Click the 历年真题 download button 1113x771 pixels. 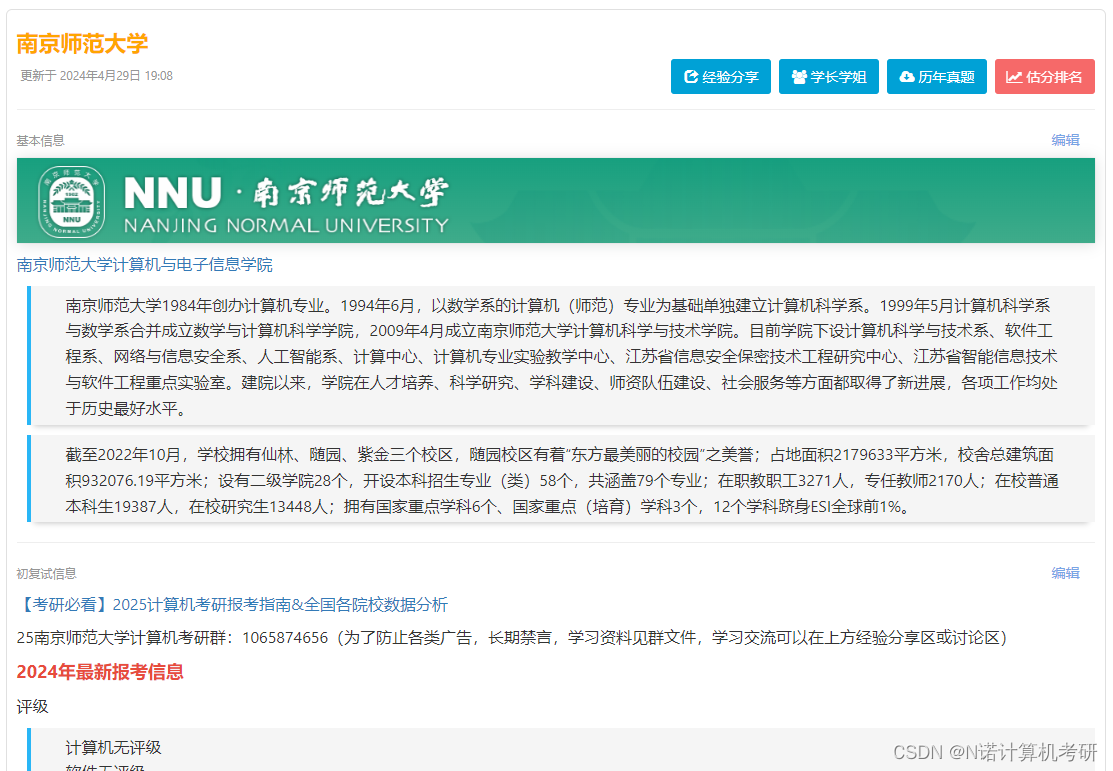pyautogui.click(x=936, y=77)
